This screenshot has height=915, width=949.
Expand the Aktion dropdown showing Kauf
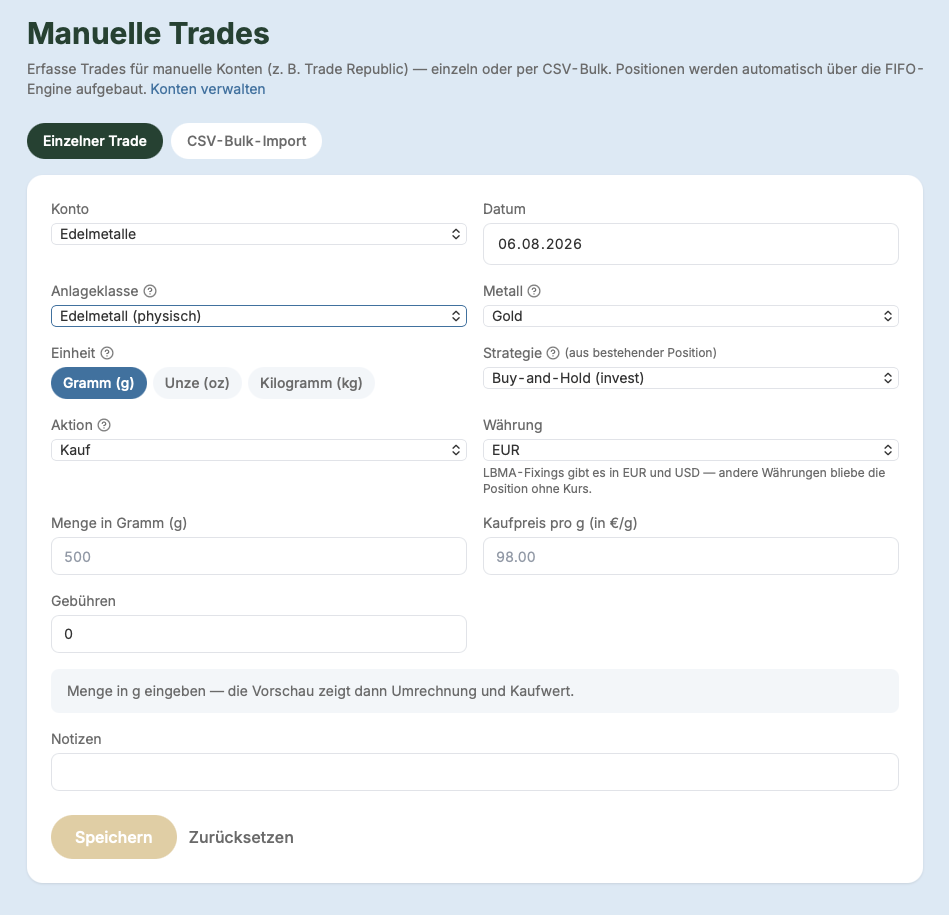tap(259, 450)
